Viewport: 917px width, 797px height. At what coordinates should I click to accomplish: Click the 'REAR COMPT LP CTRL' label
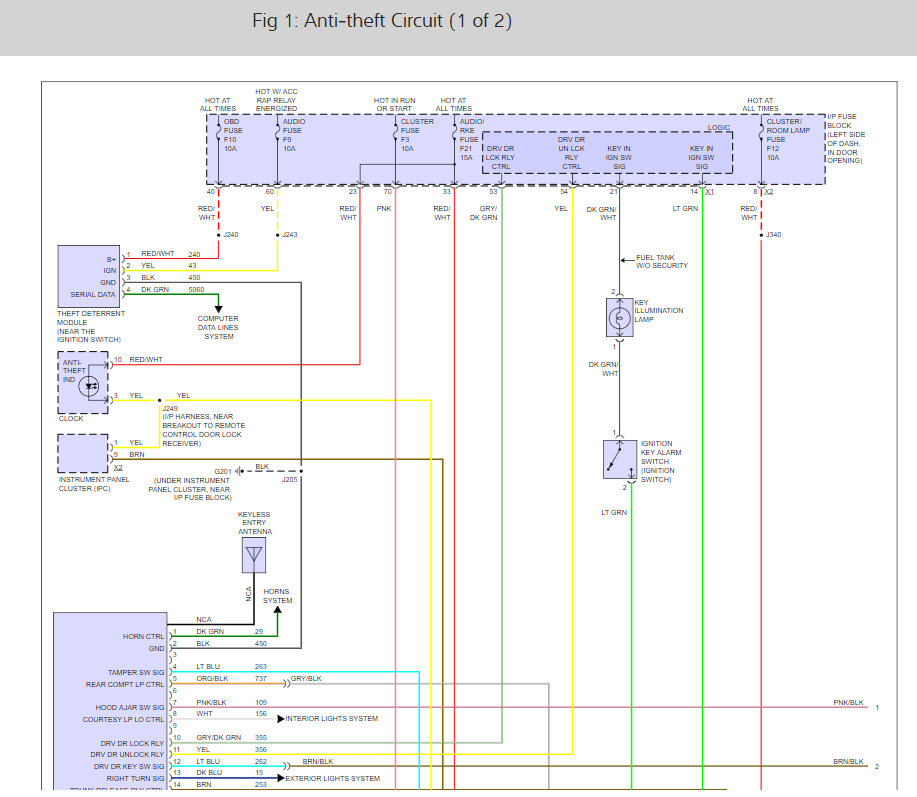tap(125, 685)
